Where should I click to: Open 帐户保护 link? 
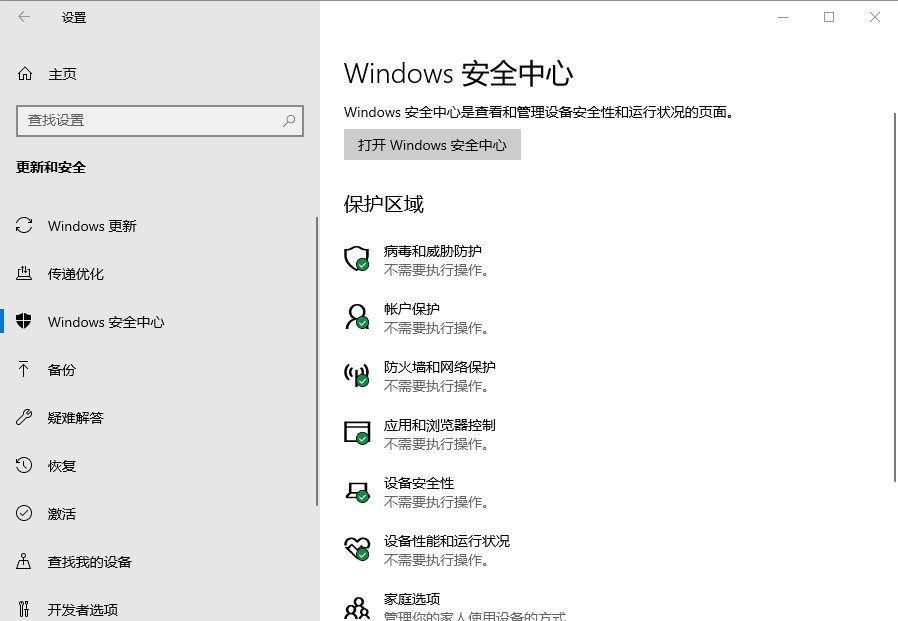[x=412, y=309]
